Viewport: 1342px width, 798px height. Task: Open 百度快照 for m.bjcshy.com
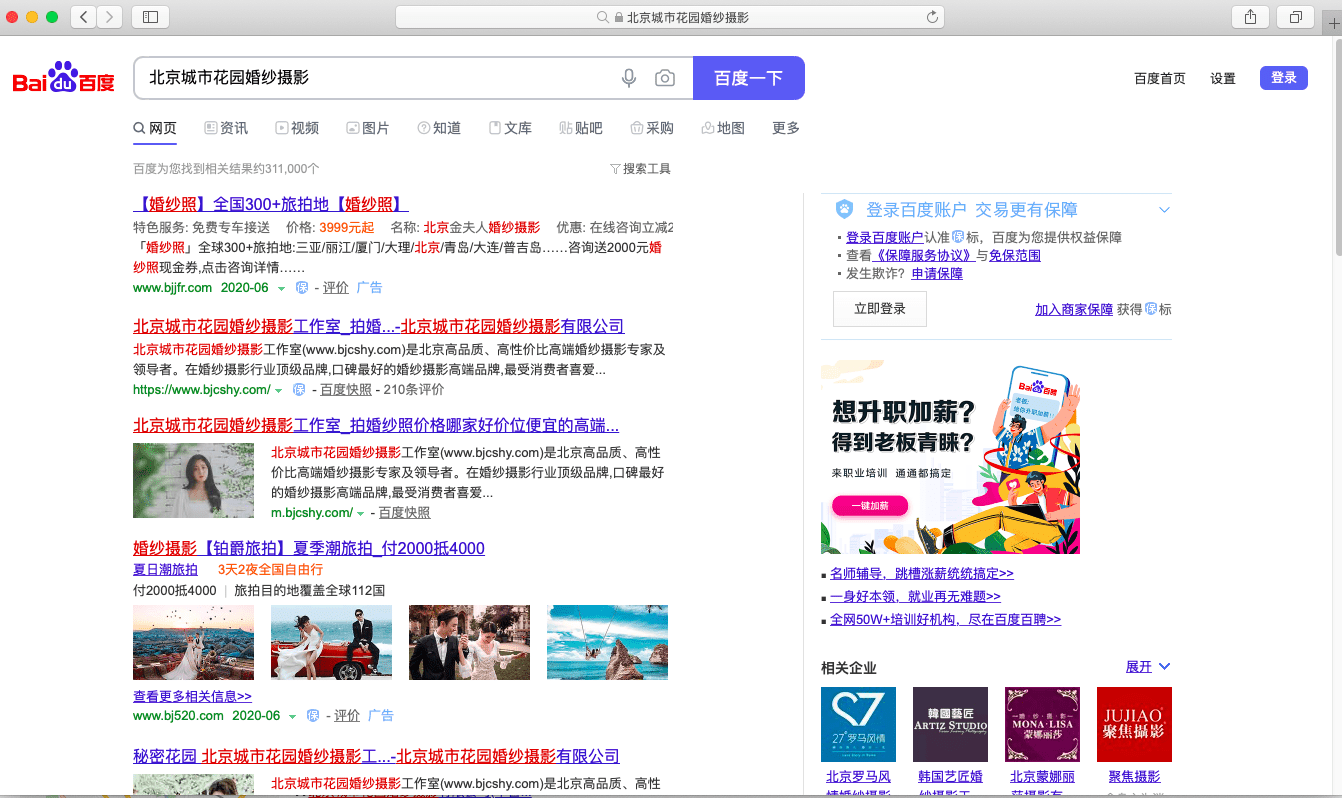pos(405,513)
